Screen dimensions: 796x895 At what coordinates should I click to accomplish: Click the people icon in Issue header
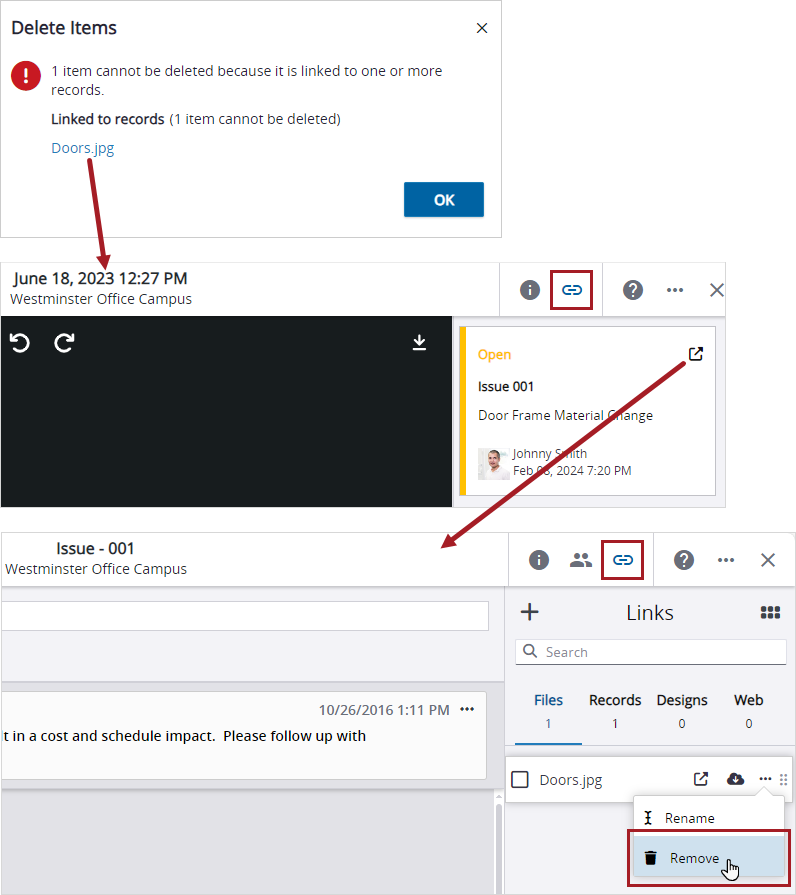(580, 560)
